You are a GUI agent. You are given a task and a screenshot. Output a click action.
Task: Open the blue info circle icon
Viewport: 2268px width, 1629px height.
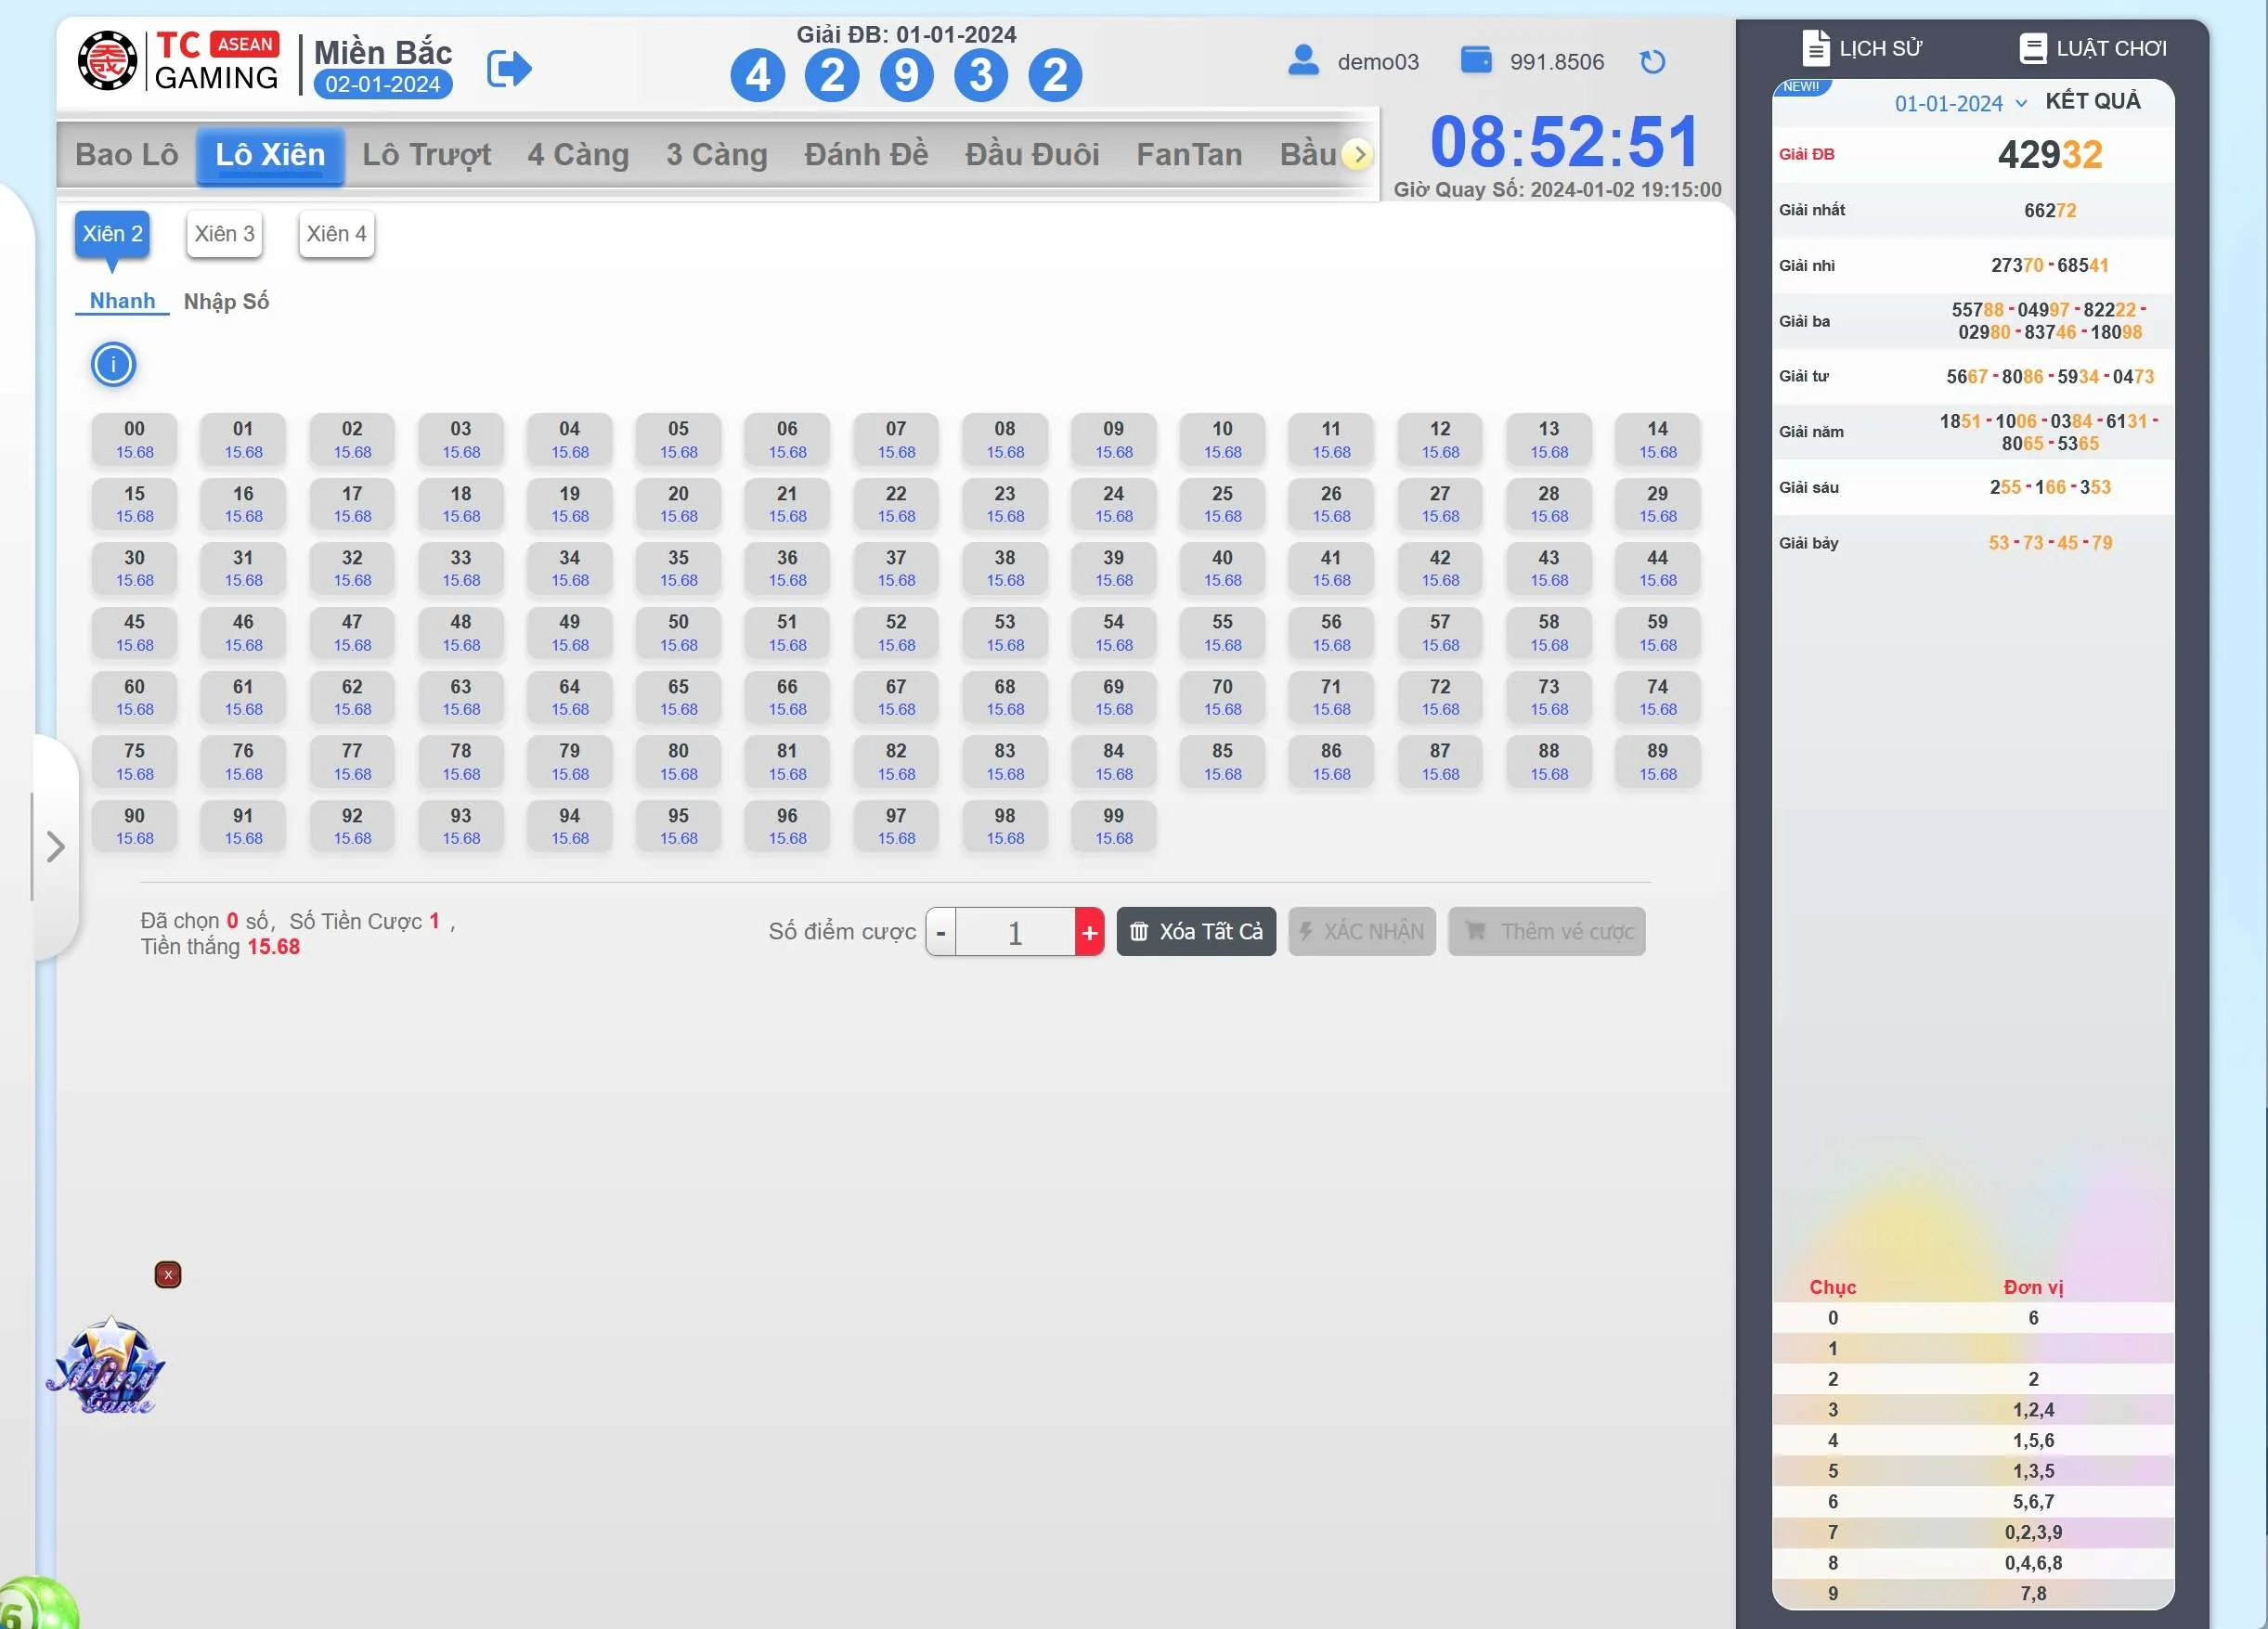[x=113, y=364]
